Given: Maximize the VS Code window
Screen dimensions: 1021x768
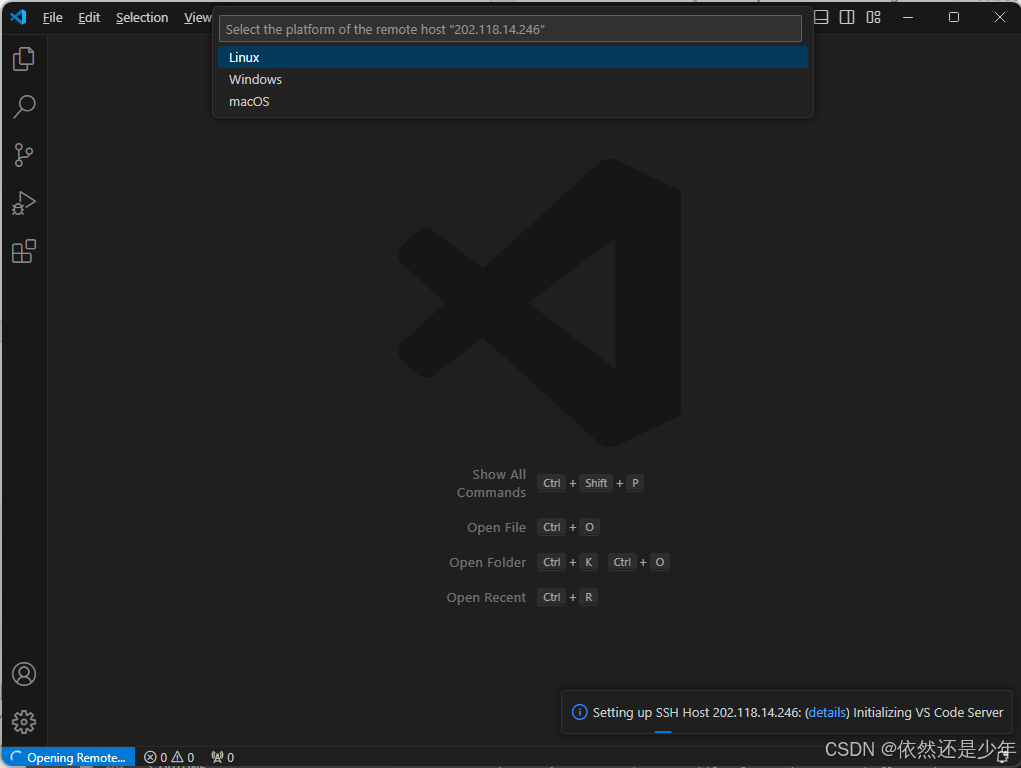Looking at the screenshot, I should pyautogui.click(x=953, y=18).
